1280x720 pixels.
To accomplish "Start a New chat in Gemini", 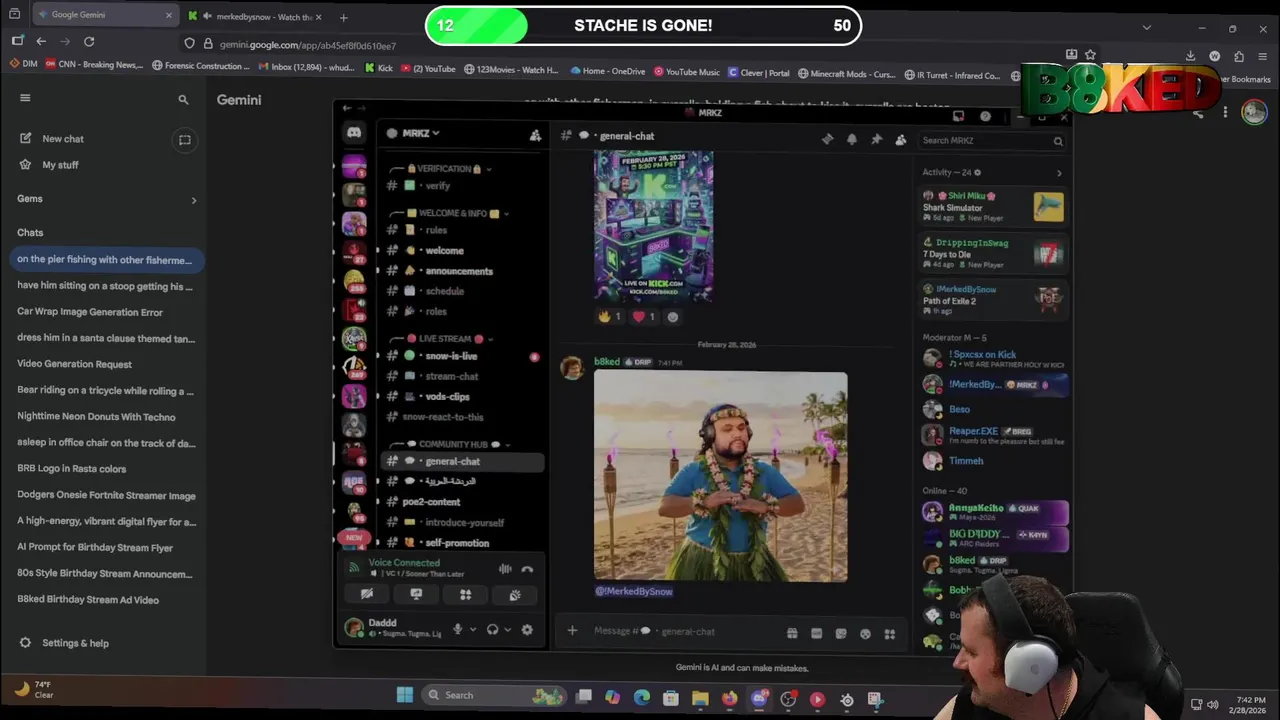I will click(x=62, y=139).
